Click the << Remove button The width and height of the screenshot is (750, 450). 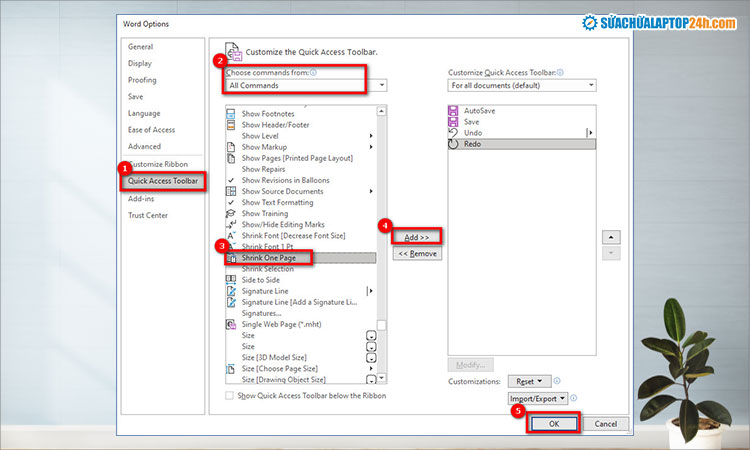tap(417, 253)
